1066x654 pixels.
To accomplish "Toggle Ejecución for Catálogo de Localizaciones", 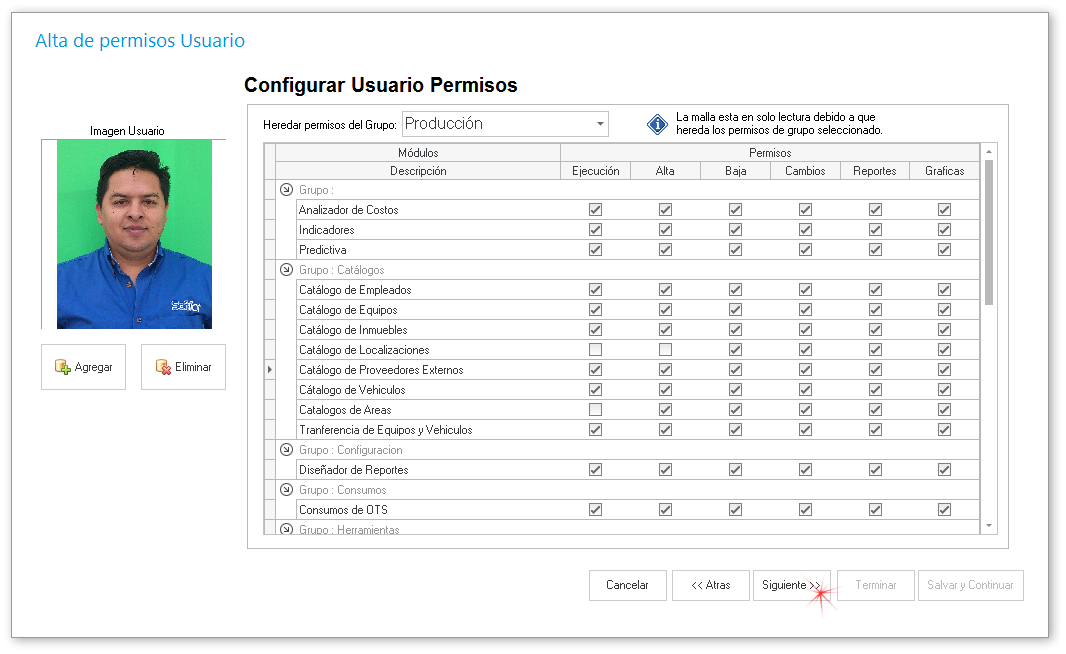I will [x=595, y=350].
